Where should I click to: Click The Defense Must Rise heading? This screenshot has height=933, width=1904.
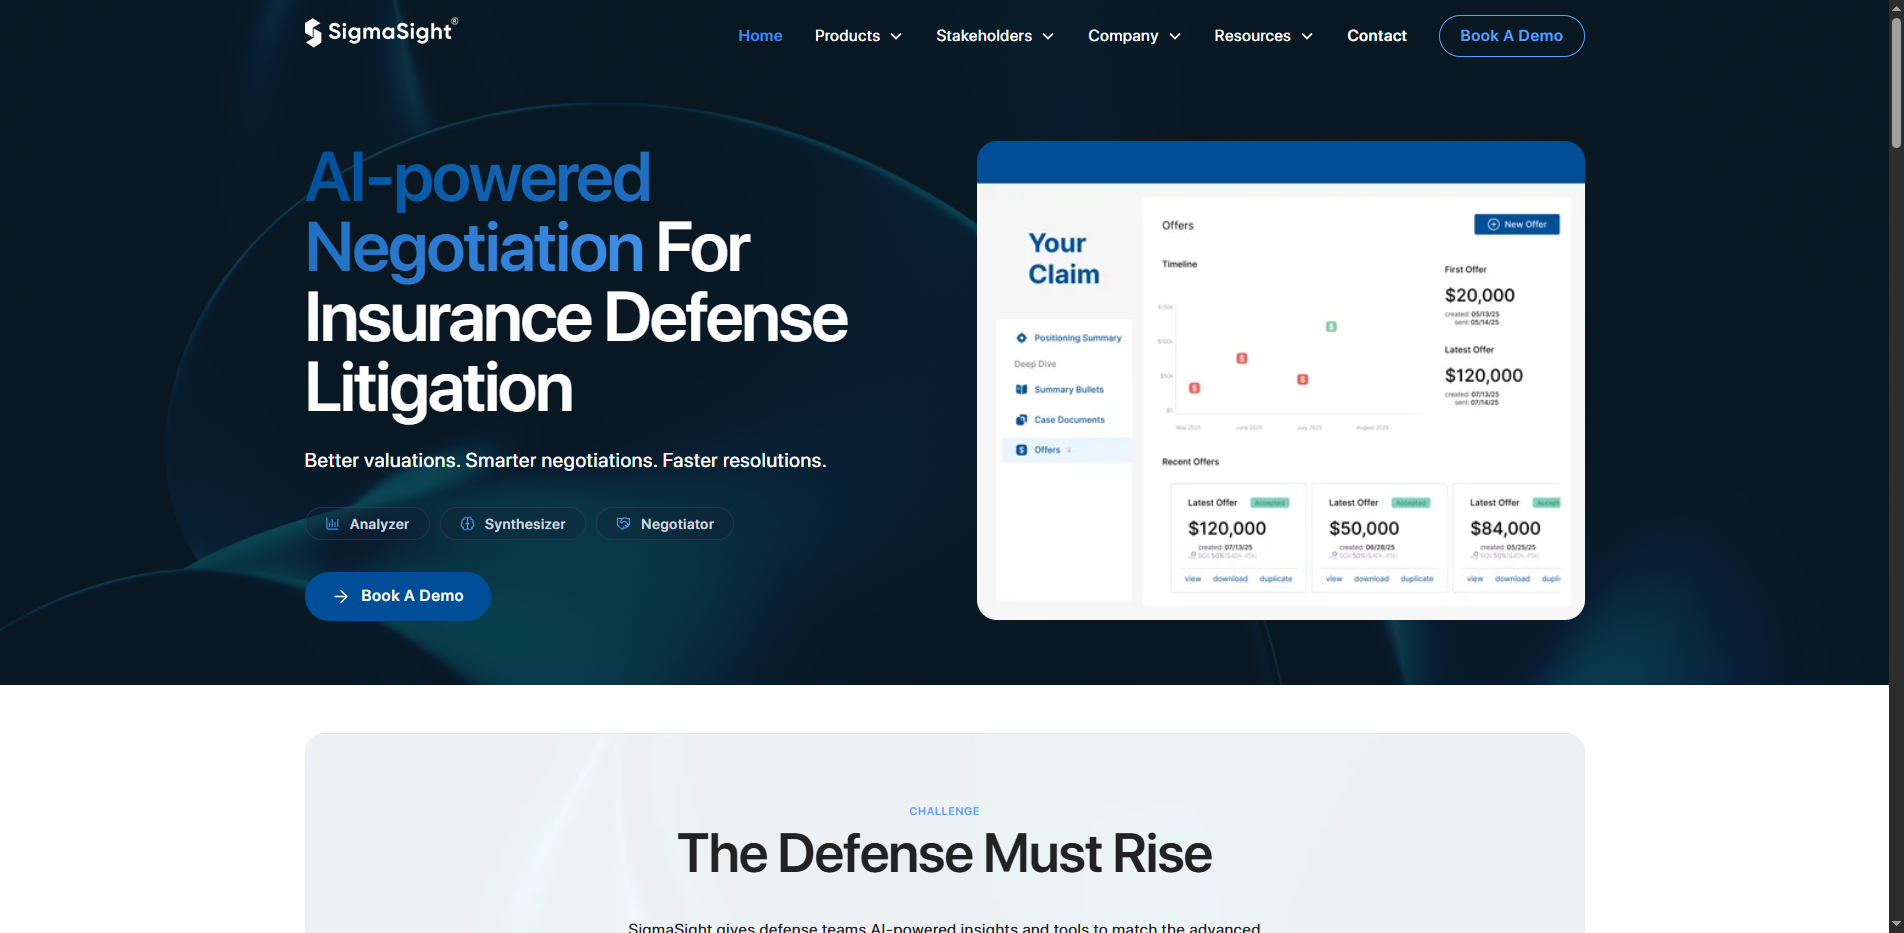click(x=944, y=854)
